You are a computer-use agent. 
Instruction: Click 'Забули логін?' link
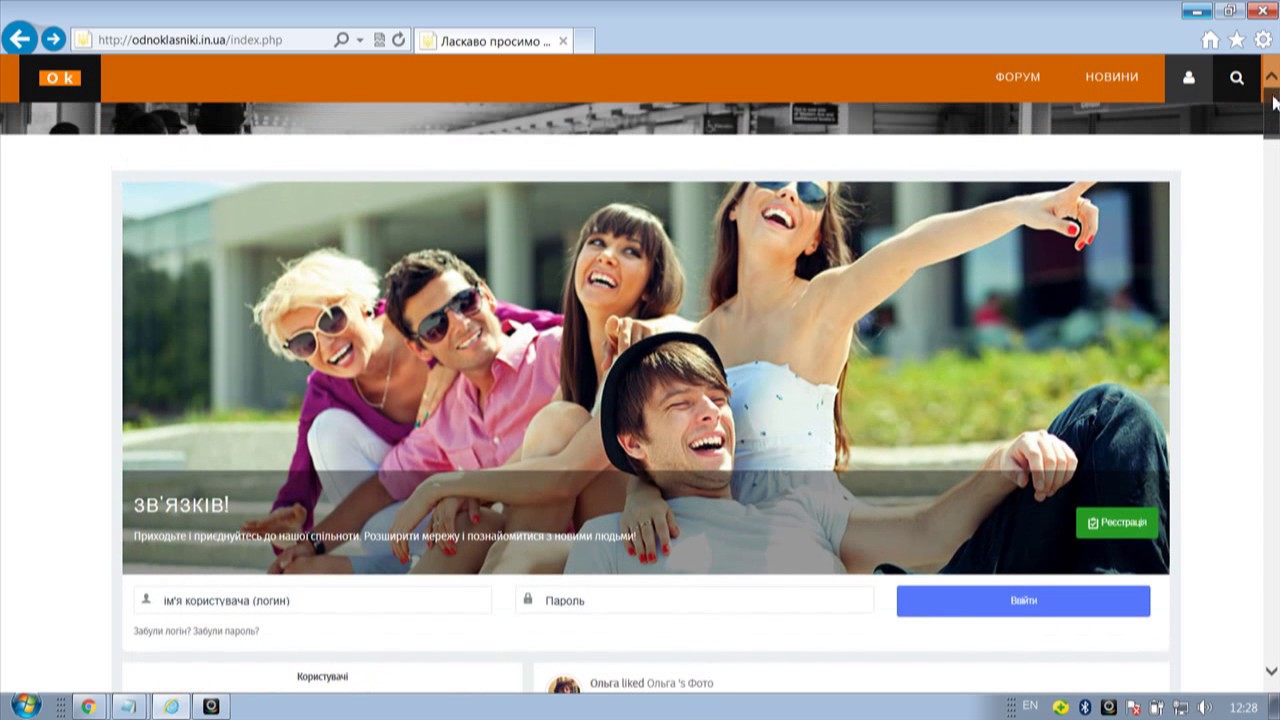coord(162,631)
